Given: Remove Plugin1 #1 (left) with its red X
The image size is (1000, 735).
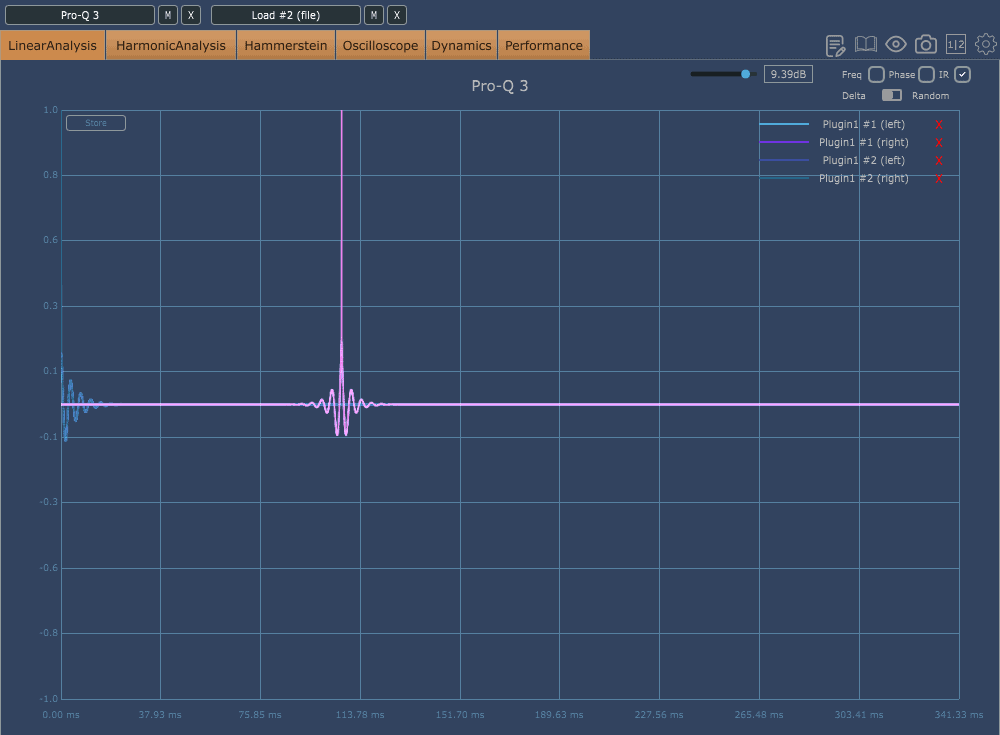Looking at the screenshot, I should pyautogui.click(x=938, y=124).
